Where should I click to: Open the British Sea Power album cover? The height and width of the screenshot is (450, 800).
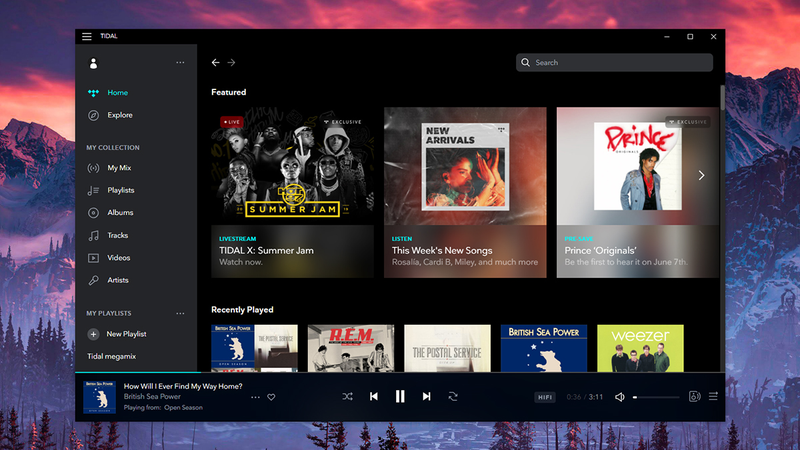(544, 348)
